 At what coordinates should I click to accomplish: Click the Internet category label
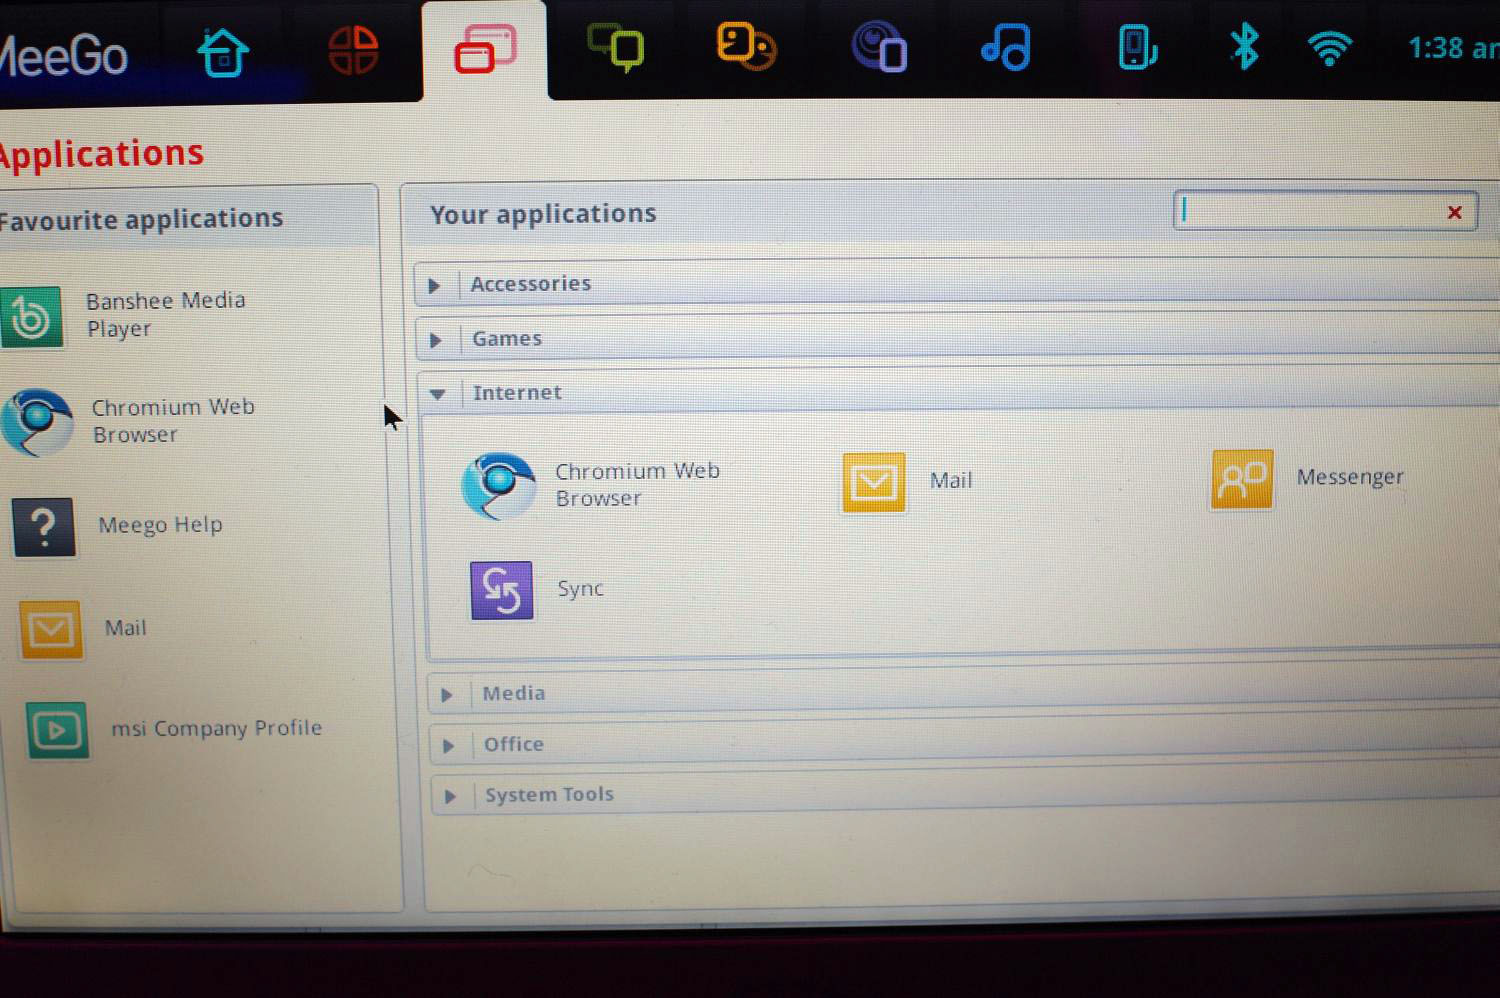(x=517, y=393)
